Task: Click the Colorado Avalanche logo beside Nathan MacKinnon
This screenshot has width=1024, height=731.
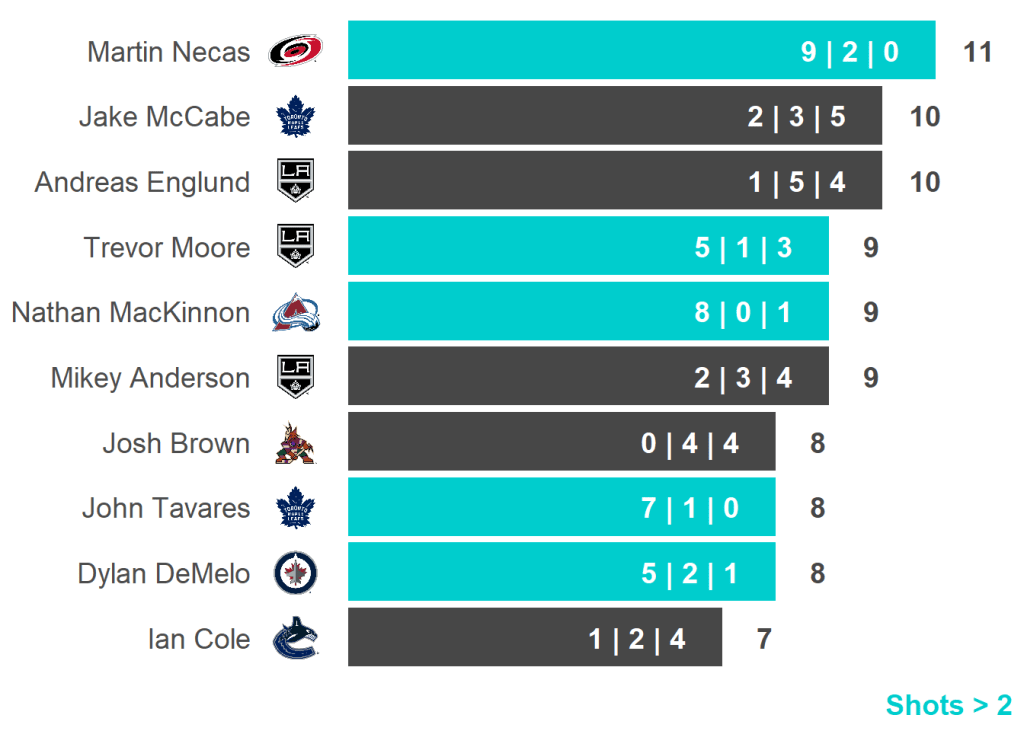Action: pyautogui.click(x=295, y=313)
